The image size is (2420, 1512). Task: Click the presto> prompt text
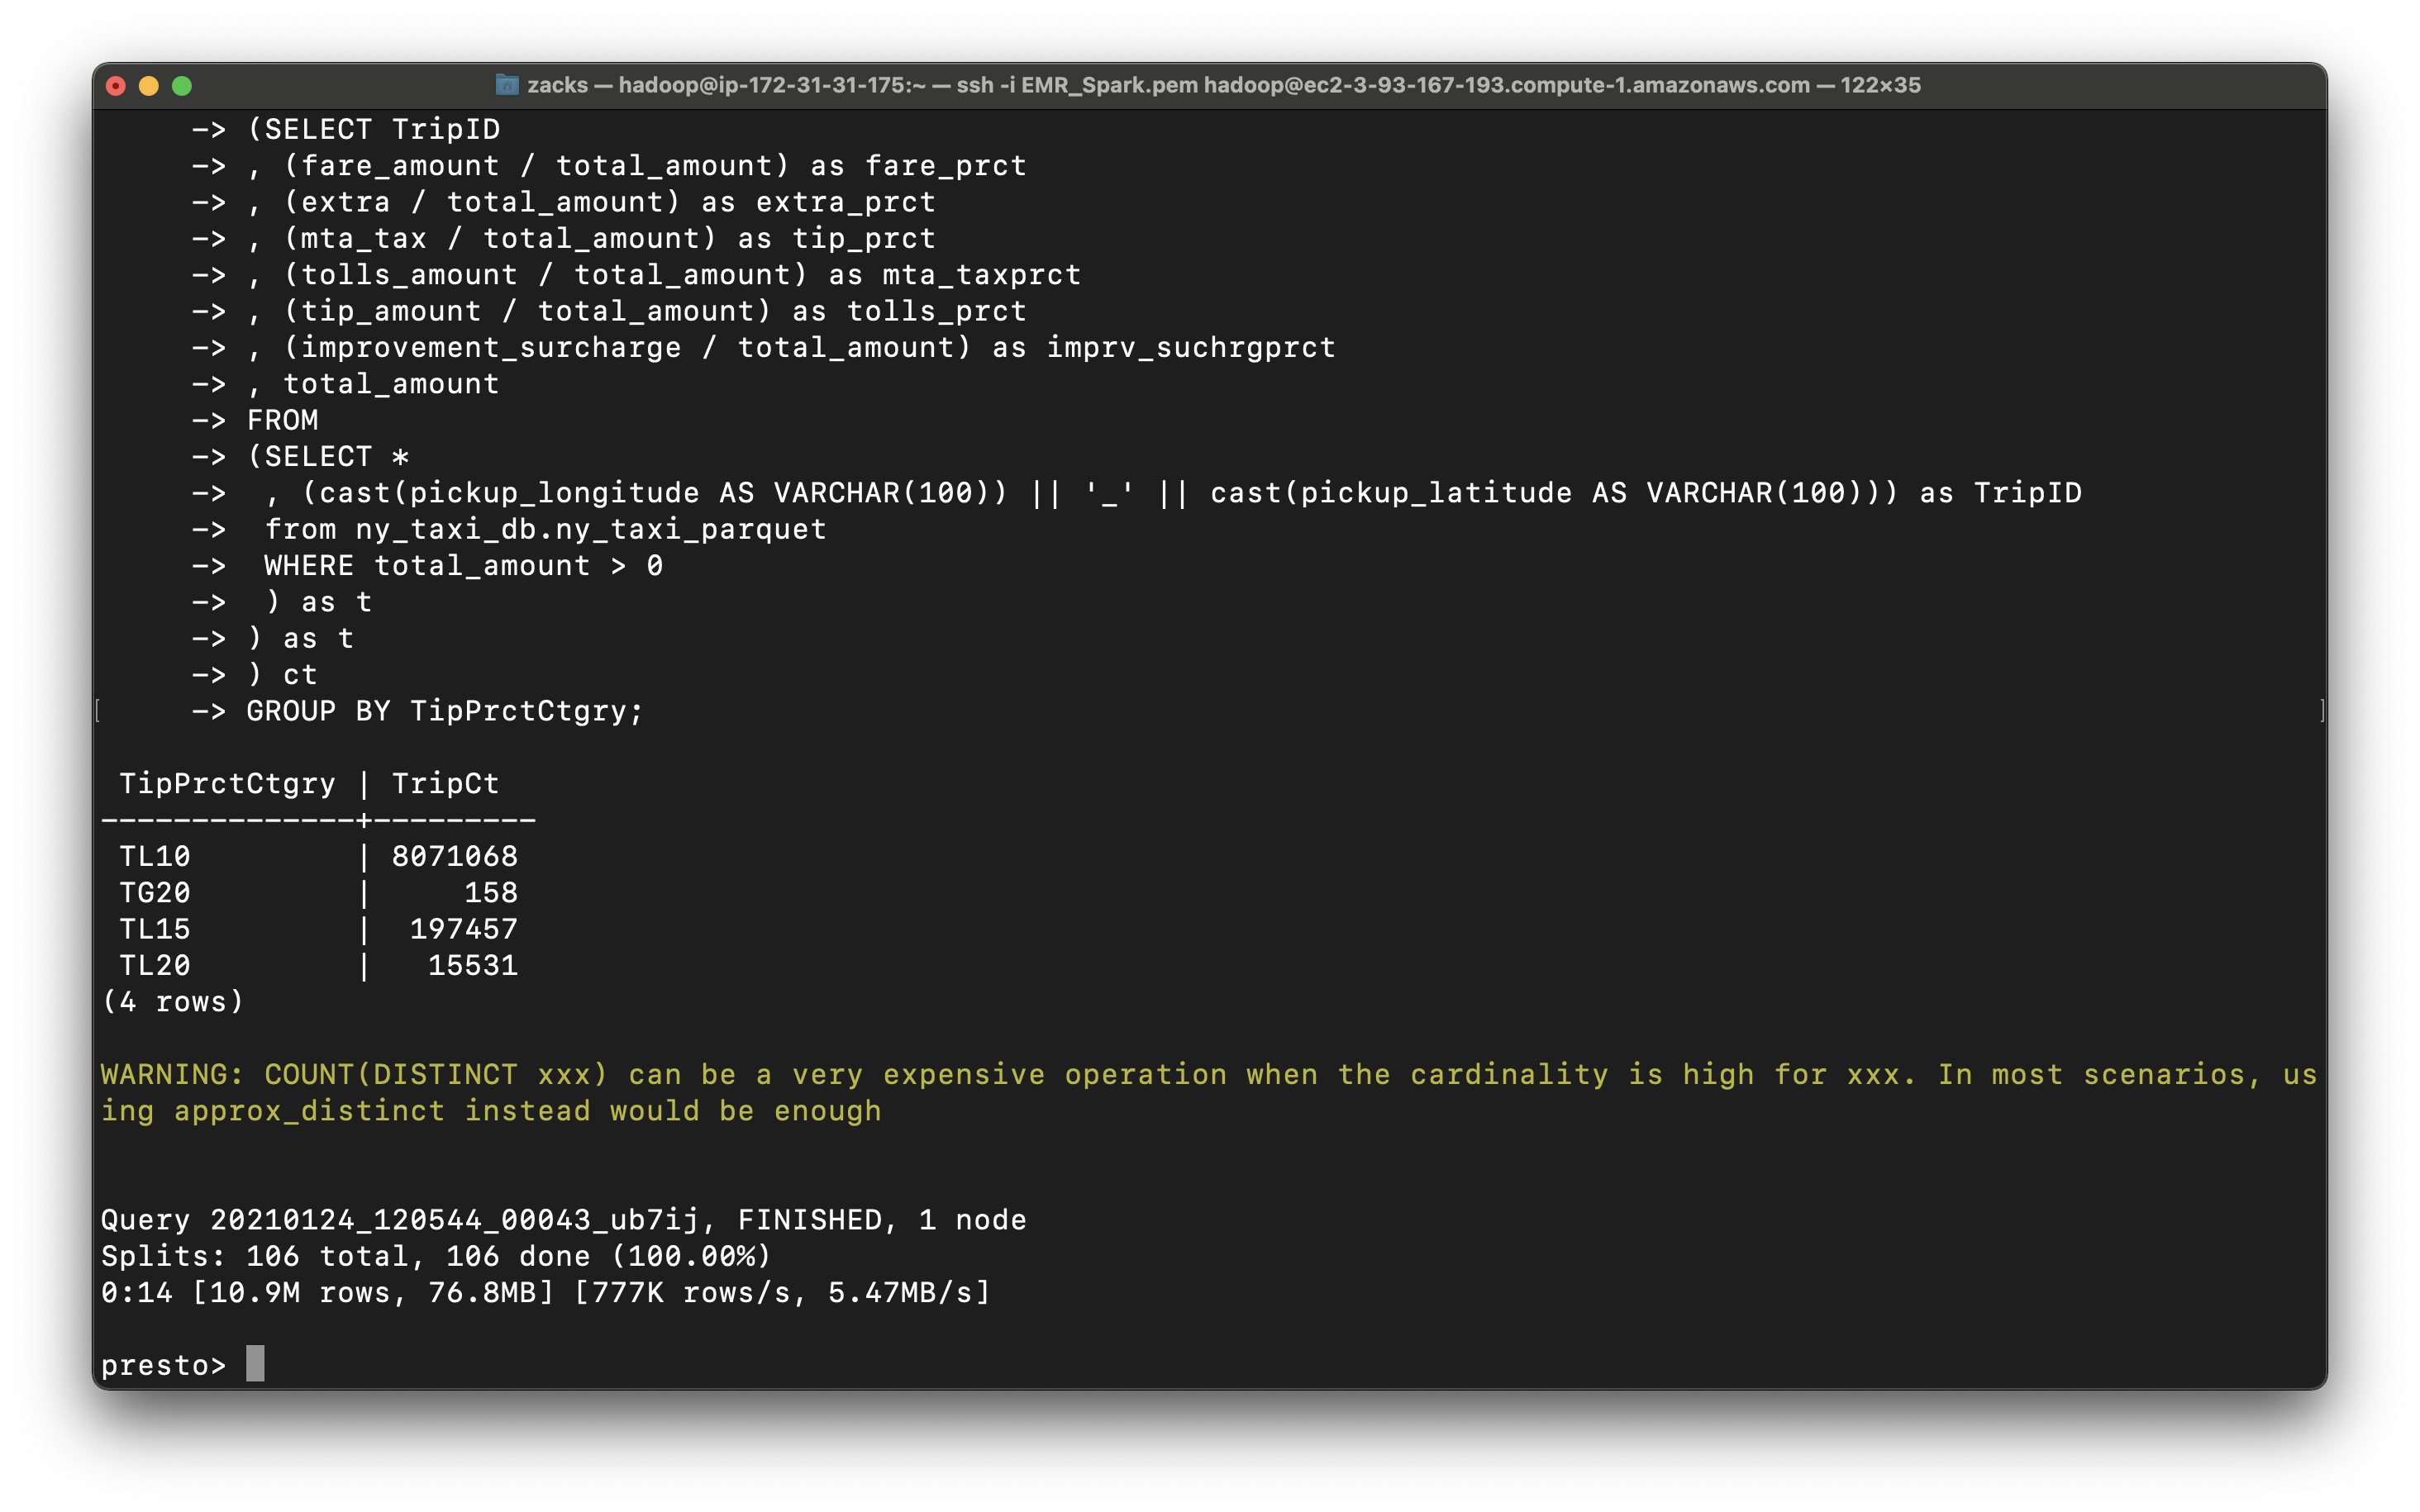point(163,1365)
